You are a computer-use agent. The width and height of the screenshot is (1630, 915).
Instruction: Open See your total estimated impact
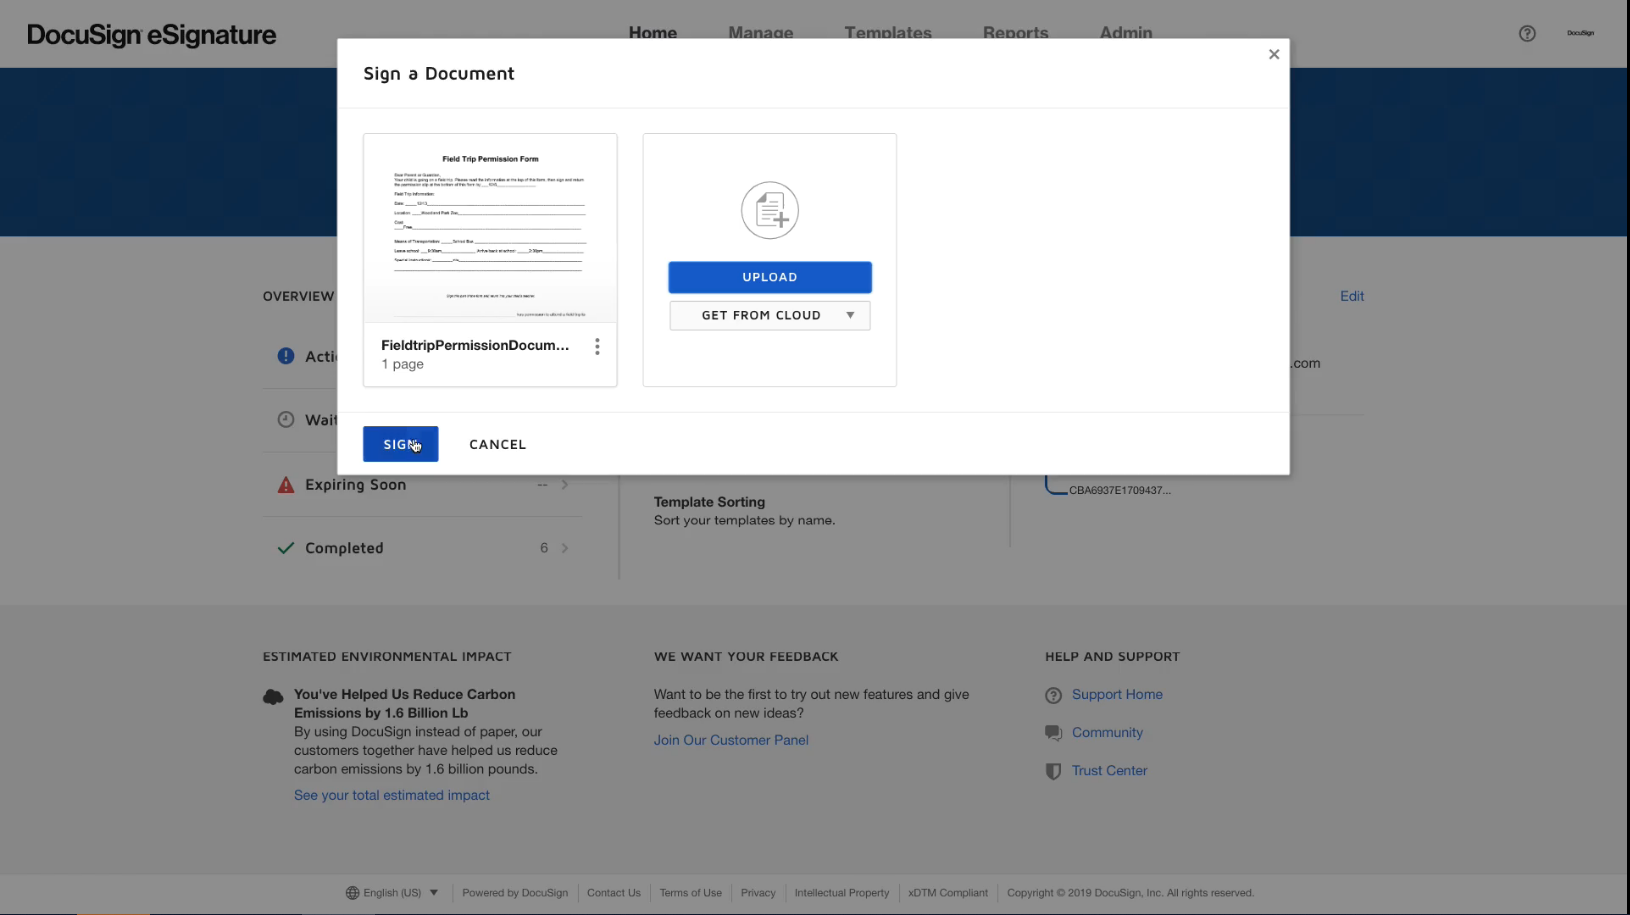click(392, 795)
